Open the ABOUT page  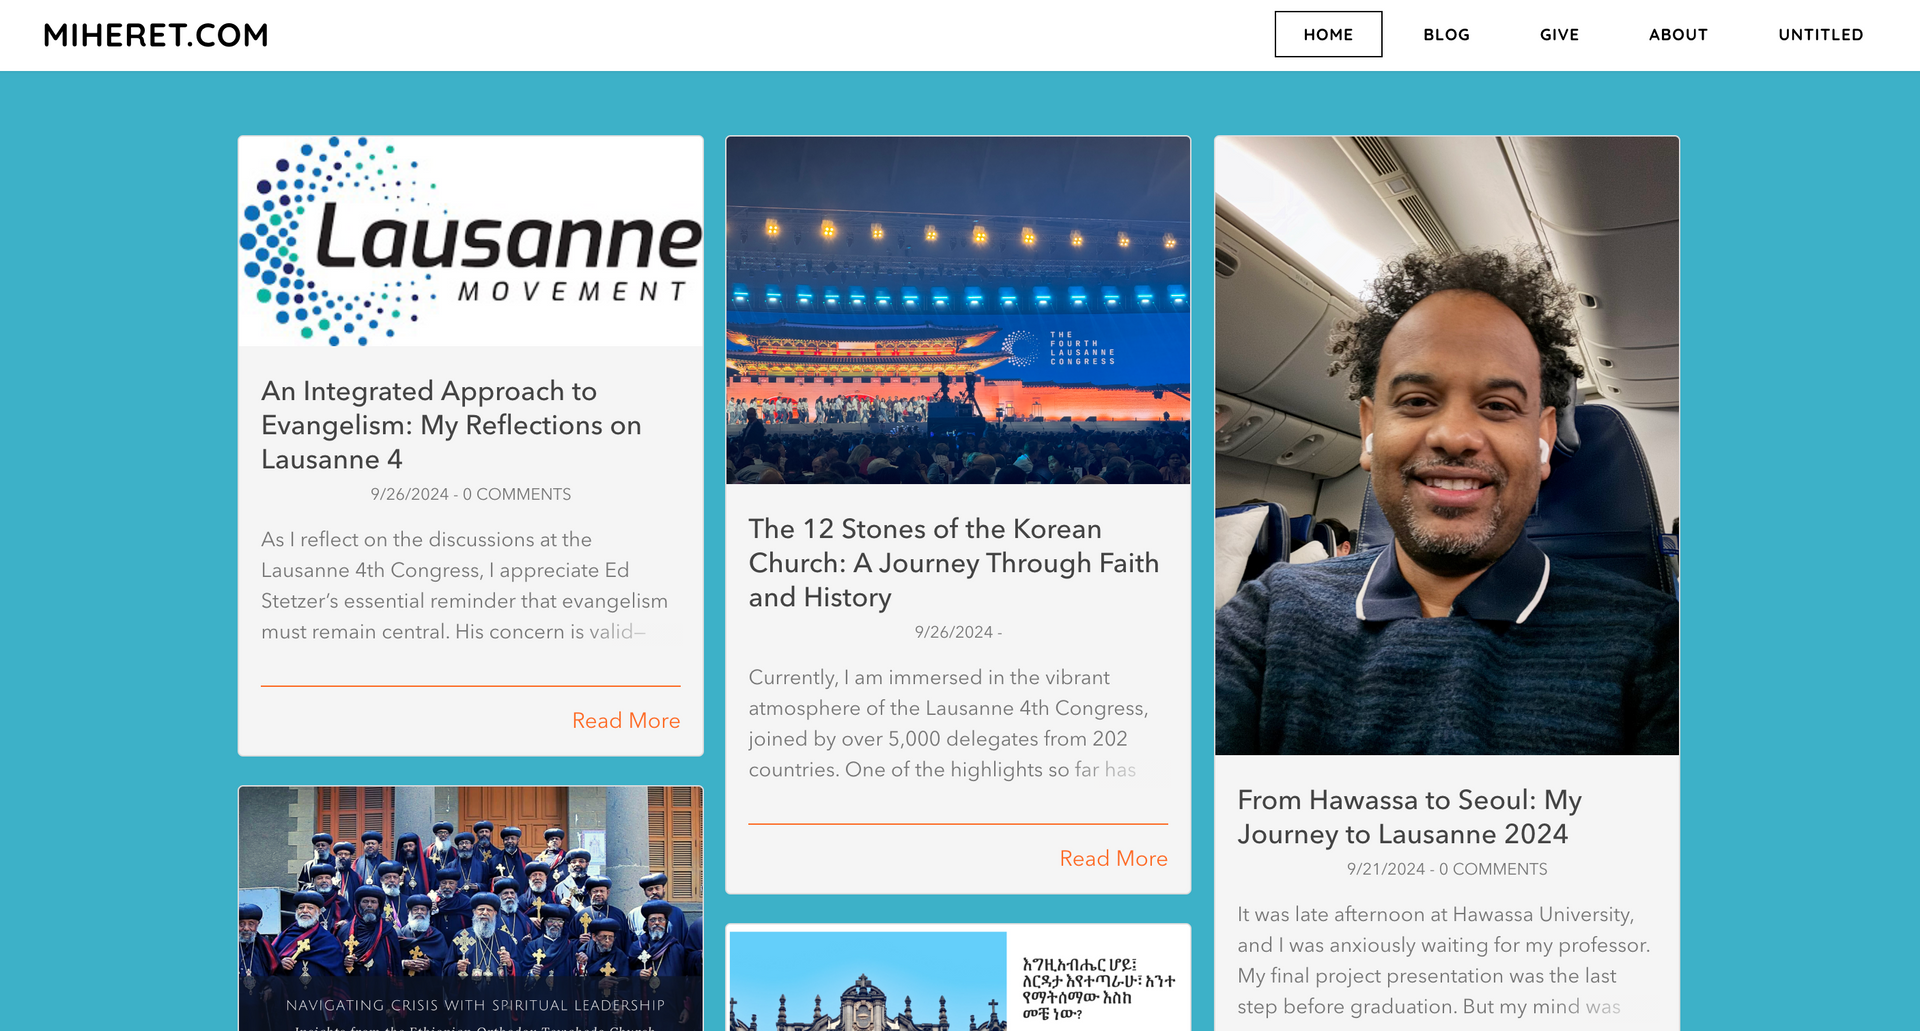[x=1678, y=34]
